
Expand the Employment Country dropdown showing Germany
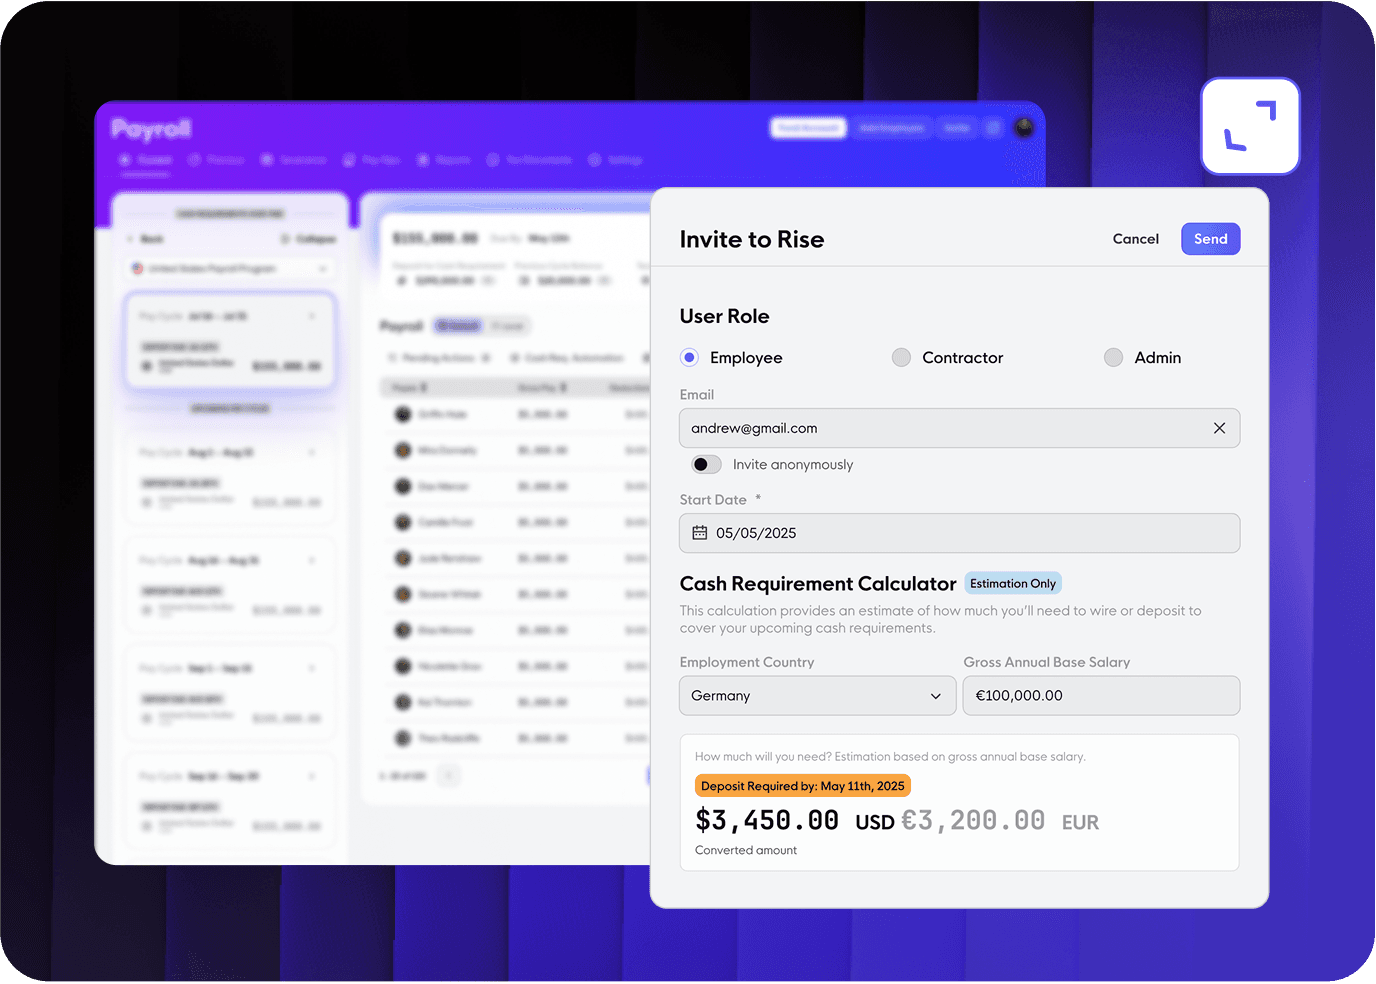(817, 696)
